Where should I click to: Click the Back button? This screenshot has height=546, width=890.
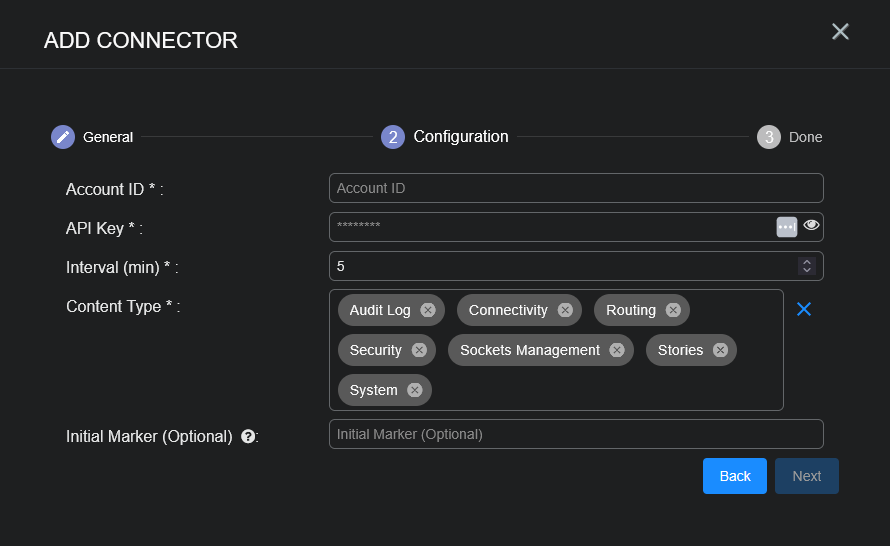pyautogui.click(x=735, y=476)
